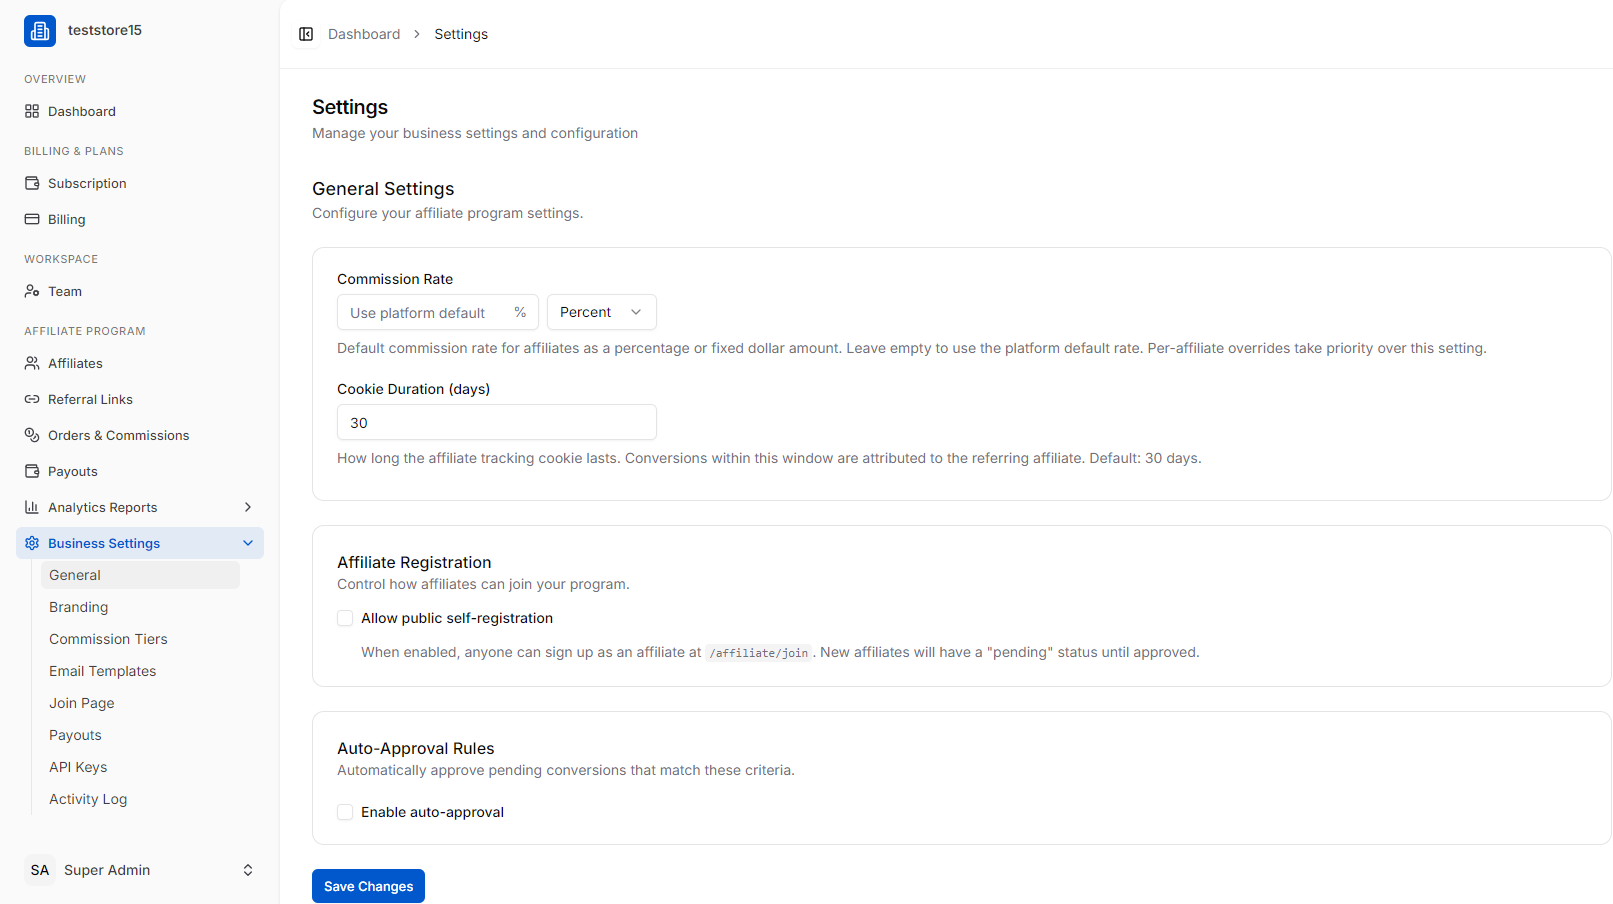The width and height of the screenshot is (1613, 904).
Task: Click the Save Changes button
Action: point(368,886)
